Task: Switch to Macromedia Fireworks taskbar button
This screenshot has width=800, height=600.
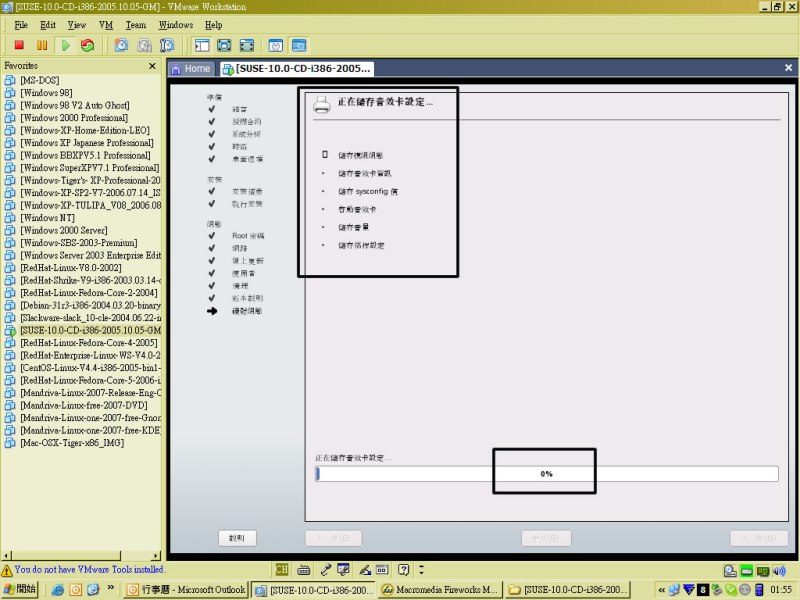Action: (x=440, y=590)
